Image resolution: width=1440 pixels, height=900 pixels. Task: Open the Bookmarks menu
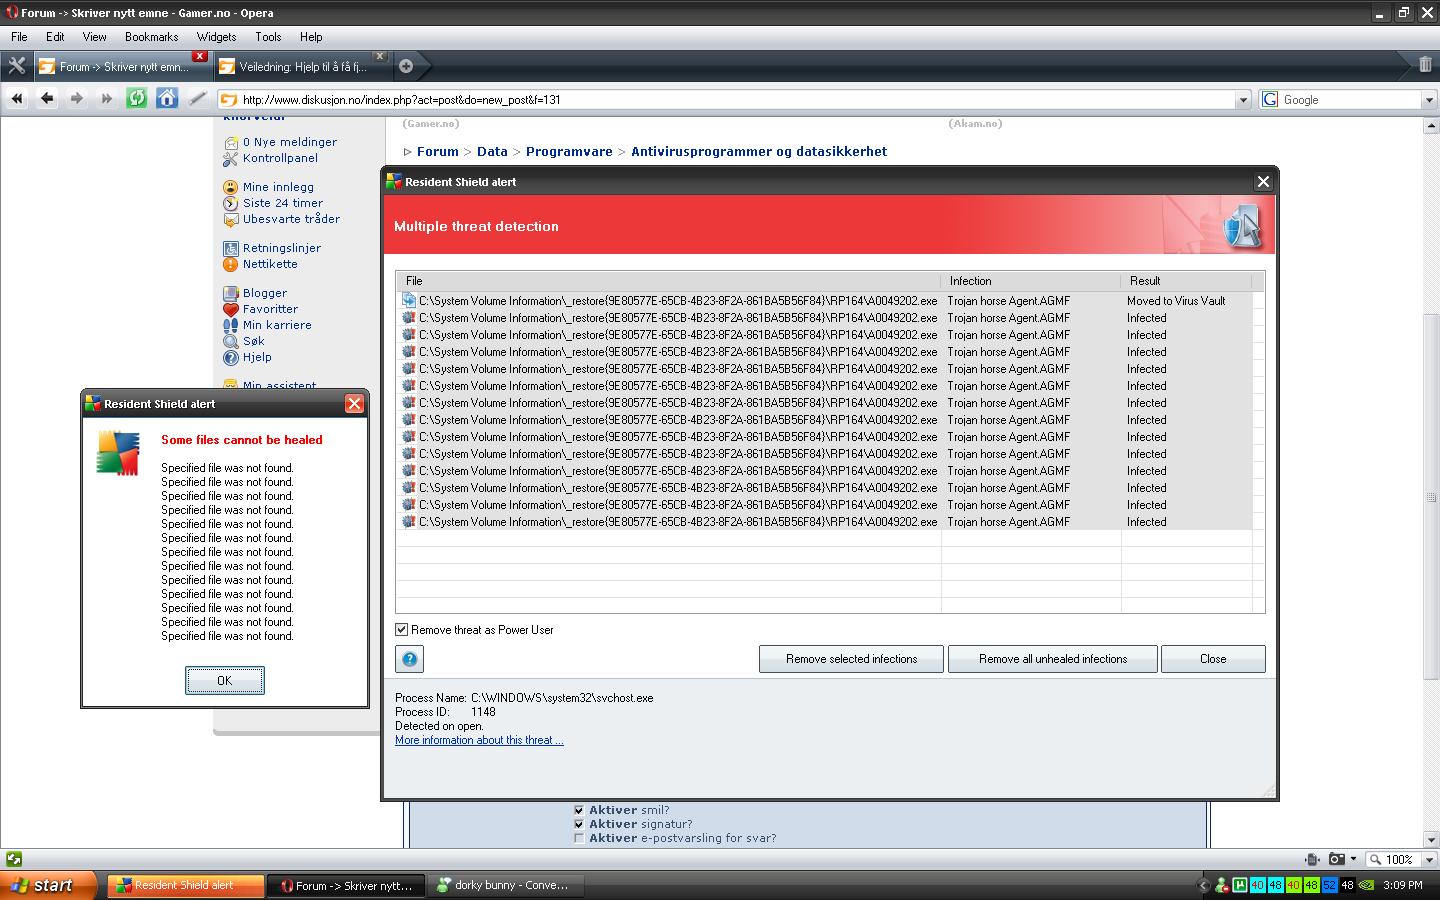(x=151, y=37)
